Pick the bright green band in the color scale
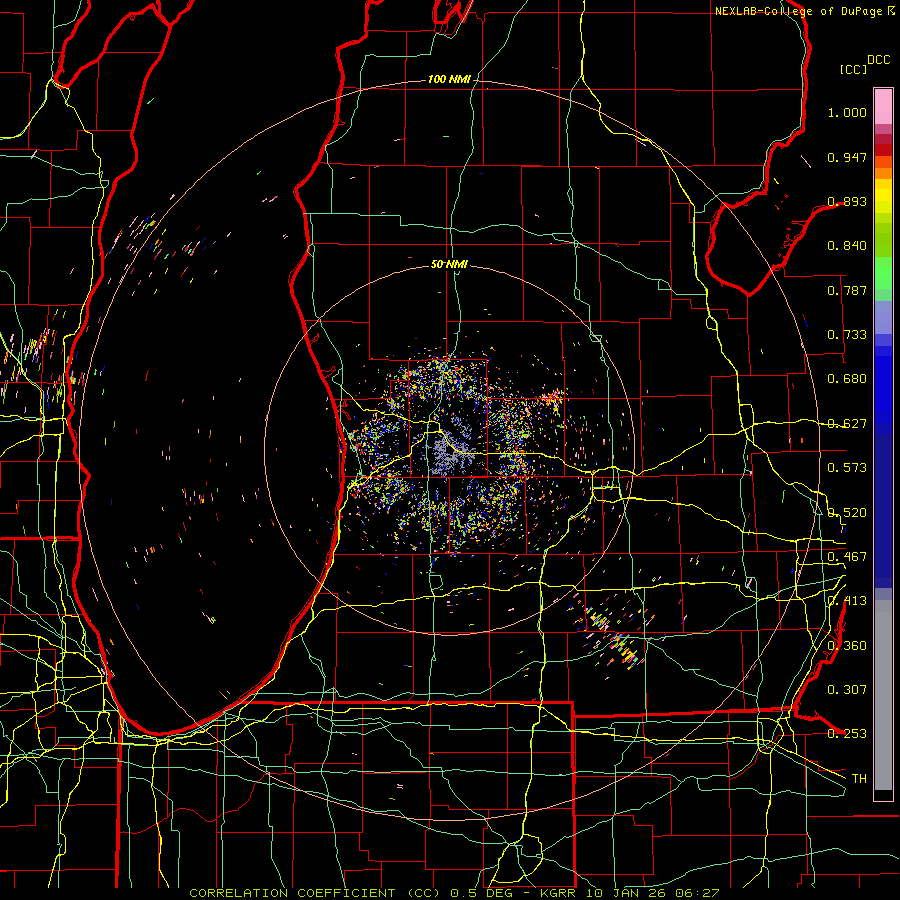The height and width of the screenshot is (900, 900). [883, 273]
